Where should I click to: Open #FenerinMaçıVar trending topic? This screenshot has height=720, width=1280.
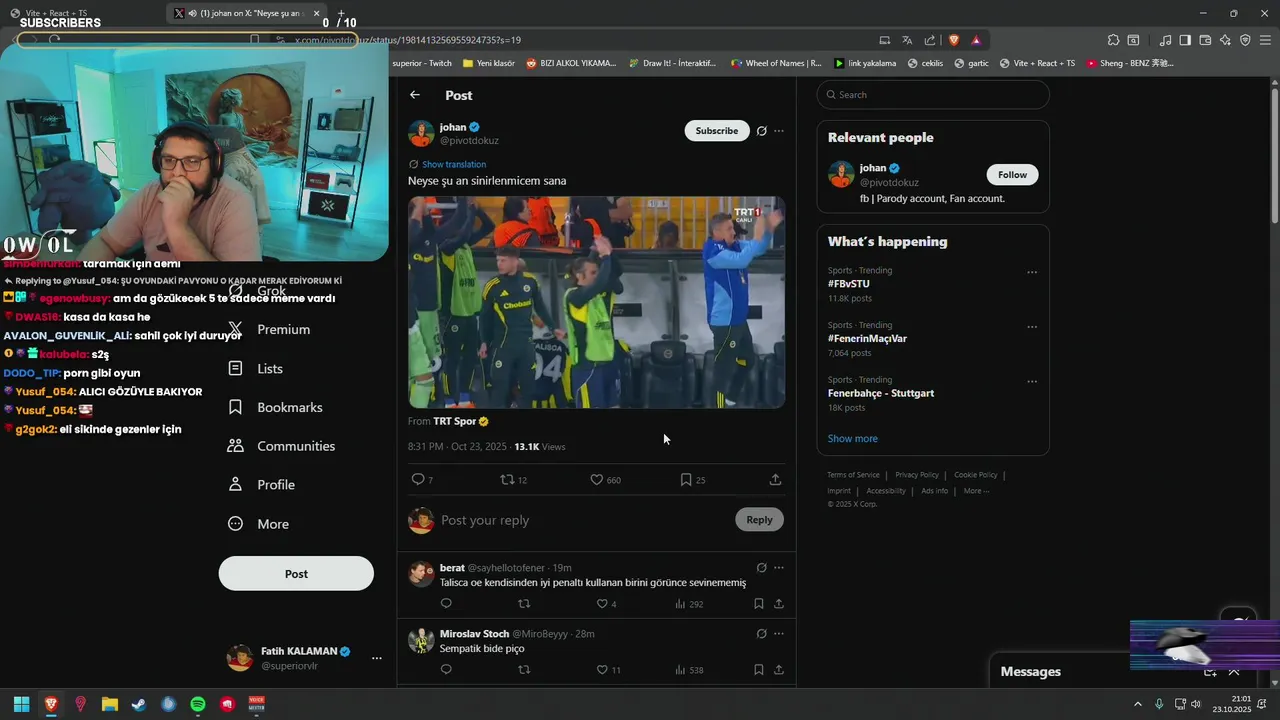867,339
